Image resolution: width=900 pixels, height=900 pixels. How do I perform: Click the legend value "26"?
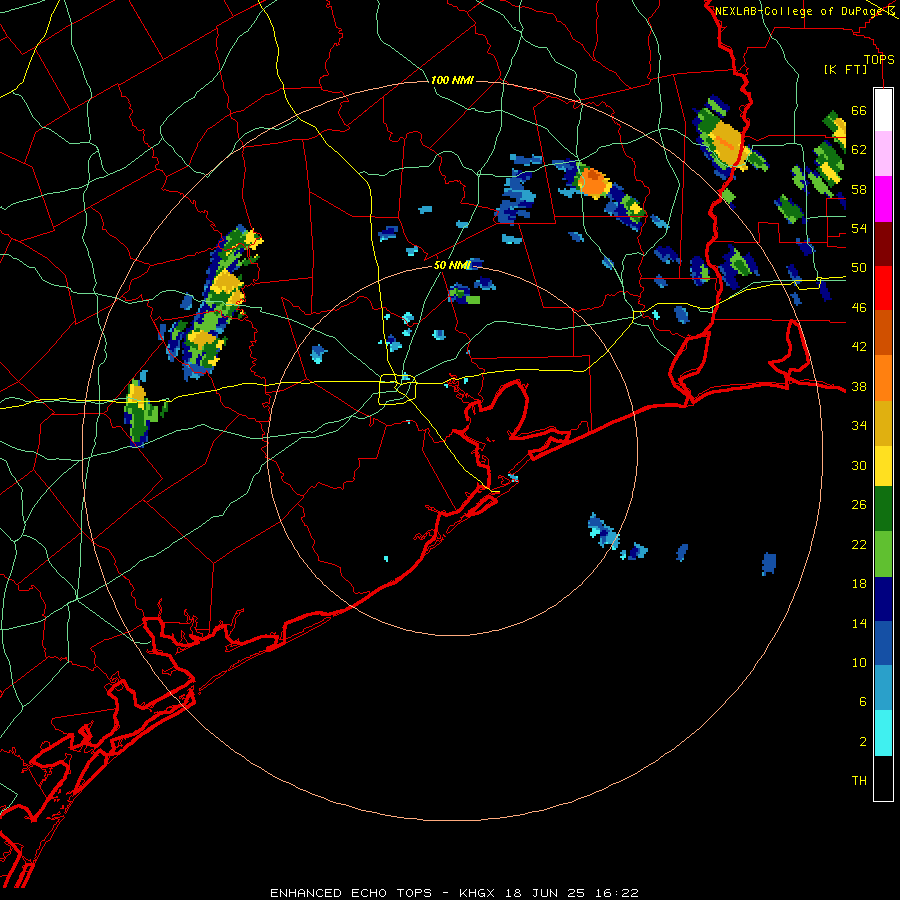[859, 505]
